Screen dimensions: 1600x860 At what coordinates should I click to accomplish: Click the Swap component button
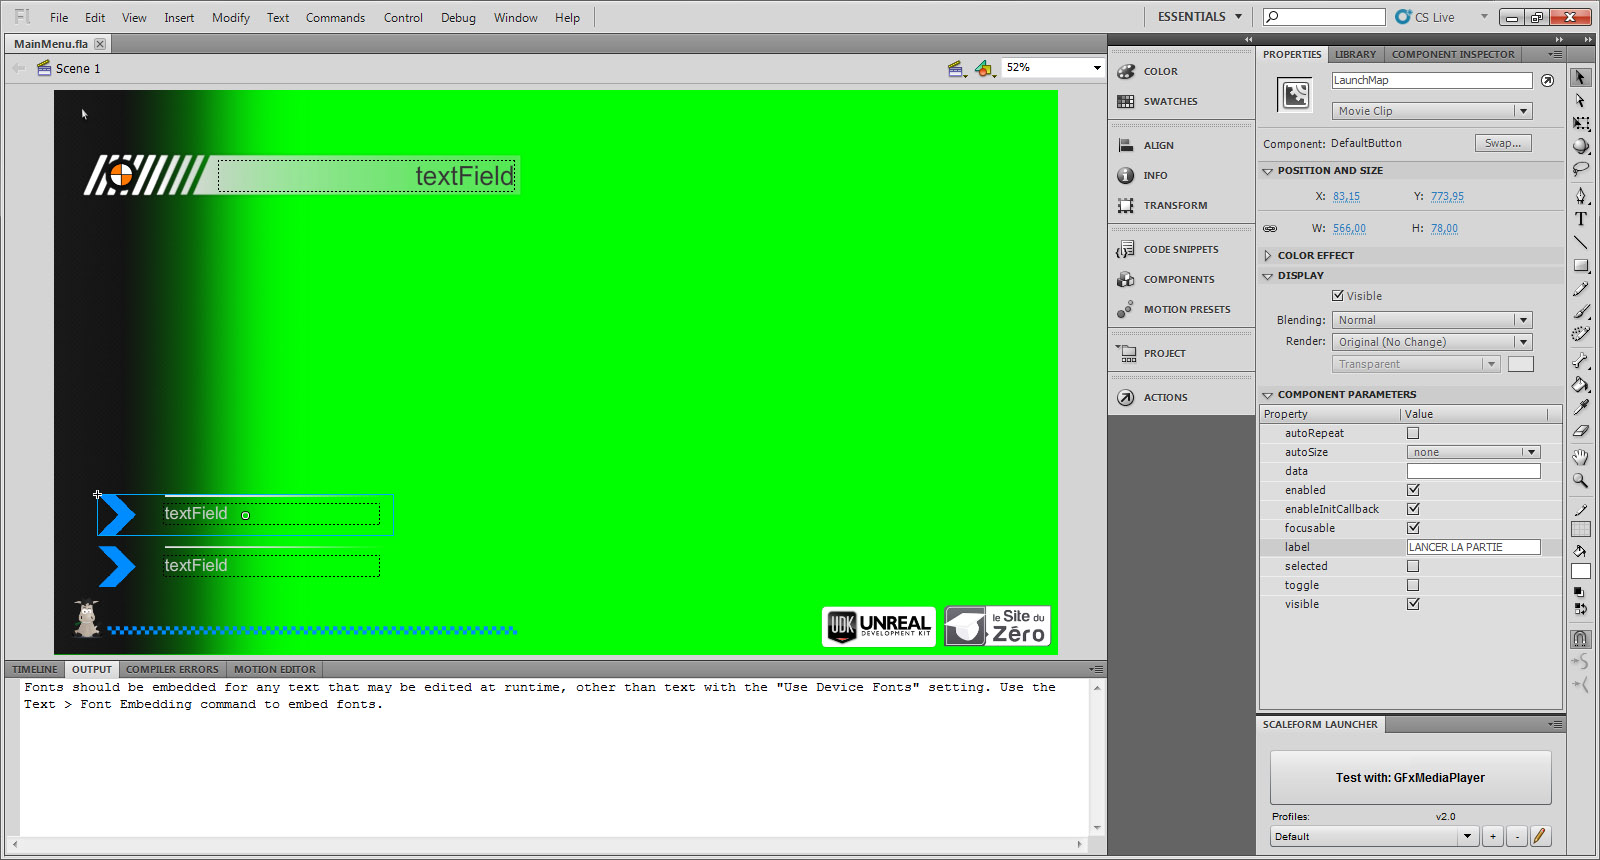point(1502,144)
